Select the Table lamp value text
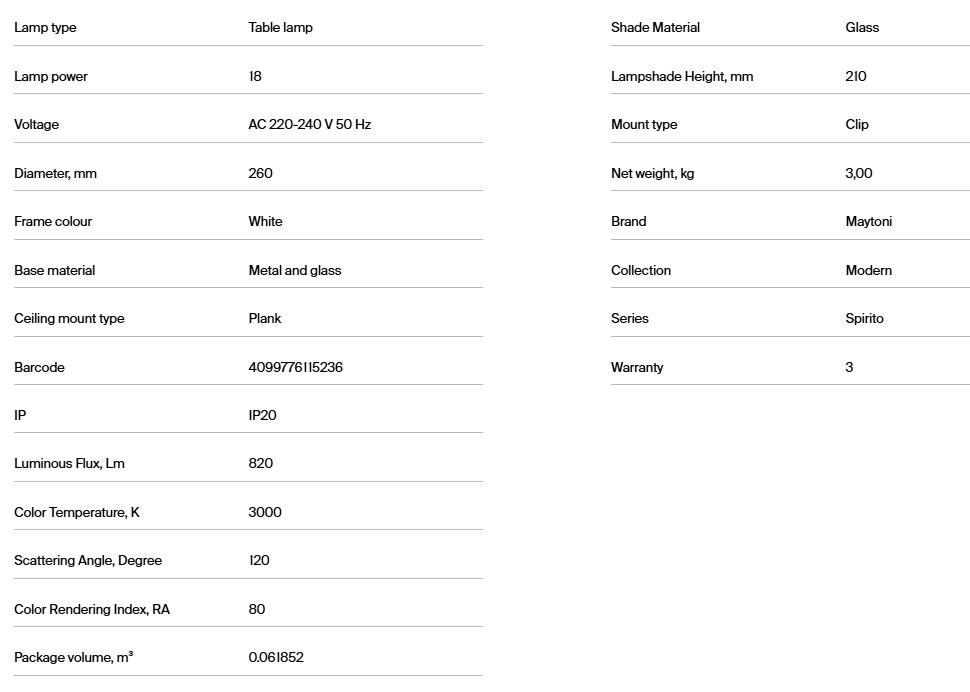 coord(280,28)
